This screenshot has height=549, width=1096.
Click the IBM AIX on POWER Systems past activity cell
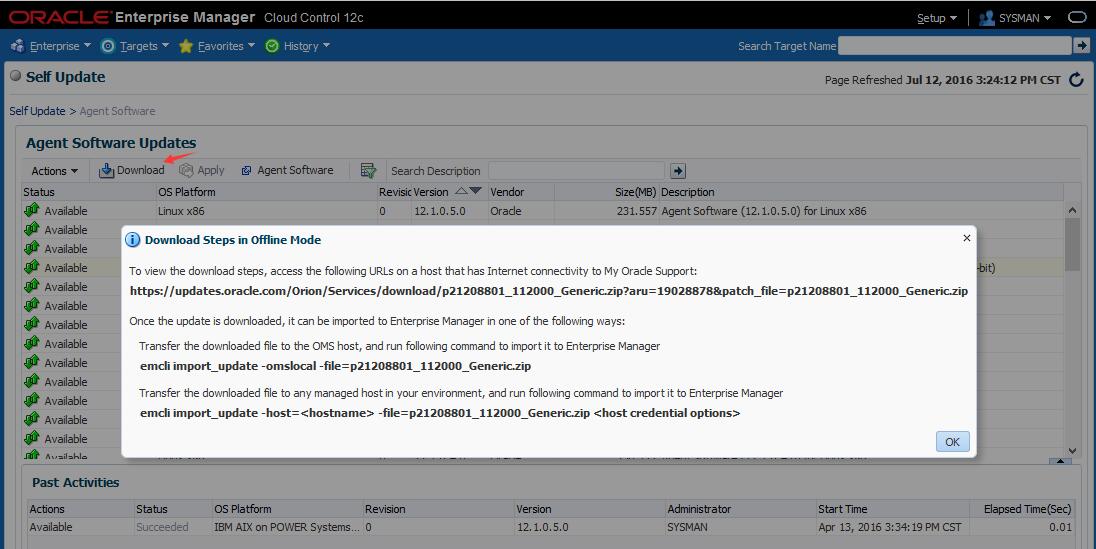pyautogui.click(x=287, y=527)
